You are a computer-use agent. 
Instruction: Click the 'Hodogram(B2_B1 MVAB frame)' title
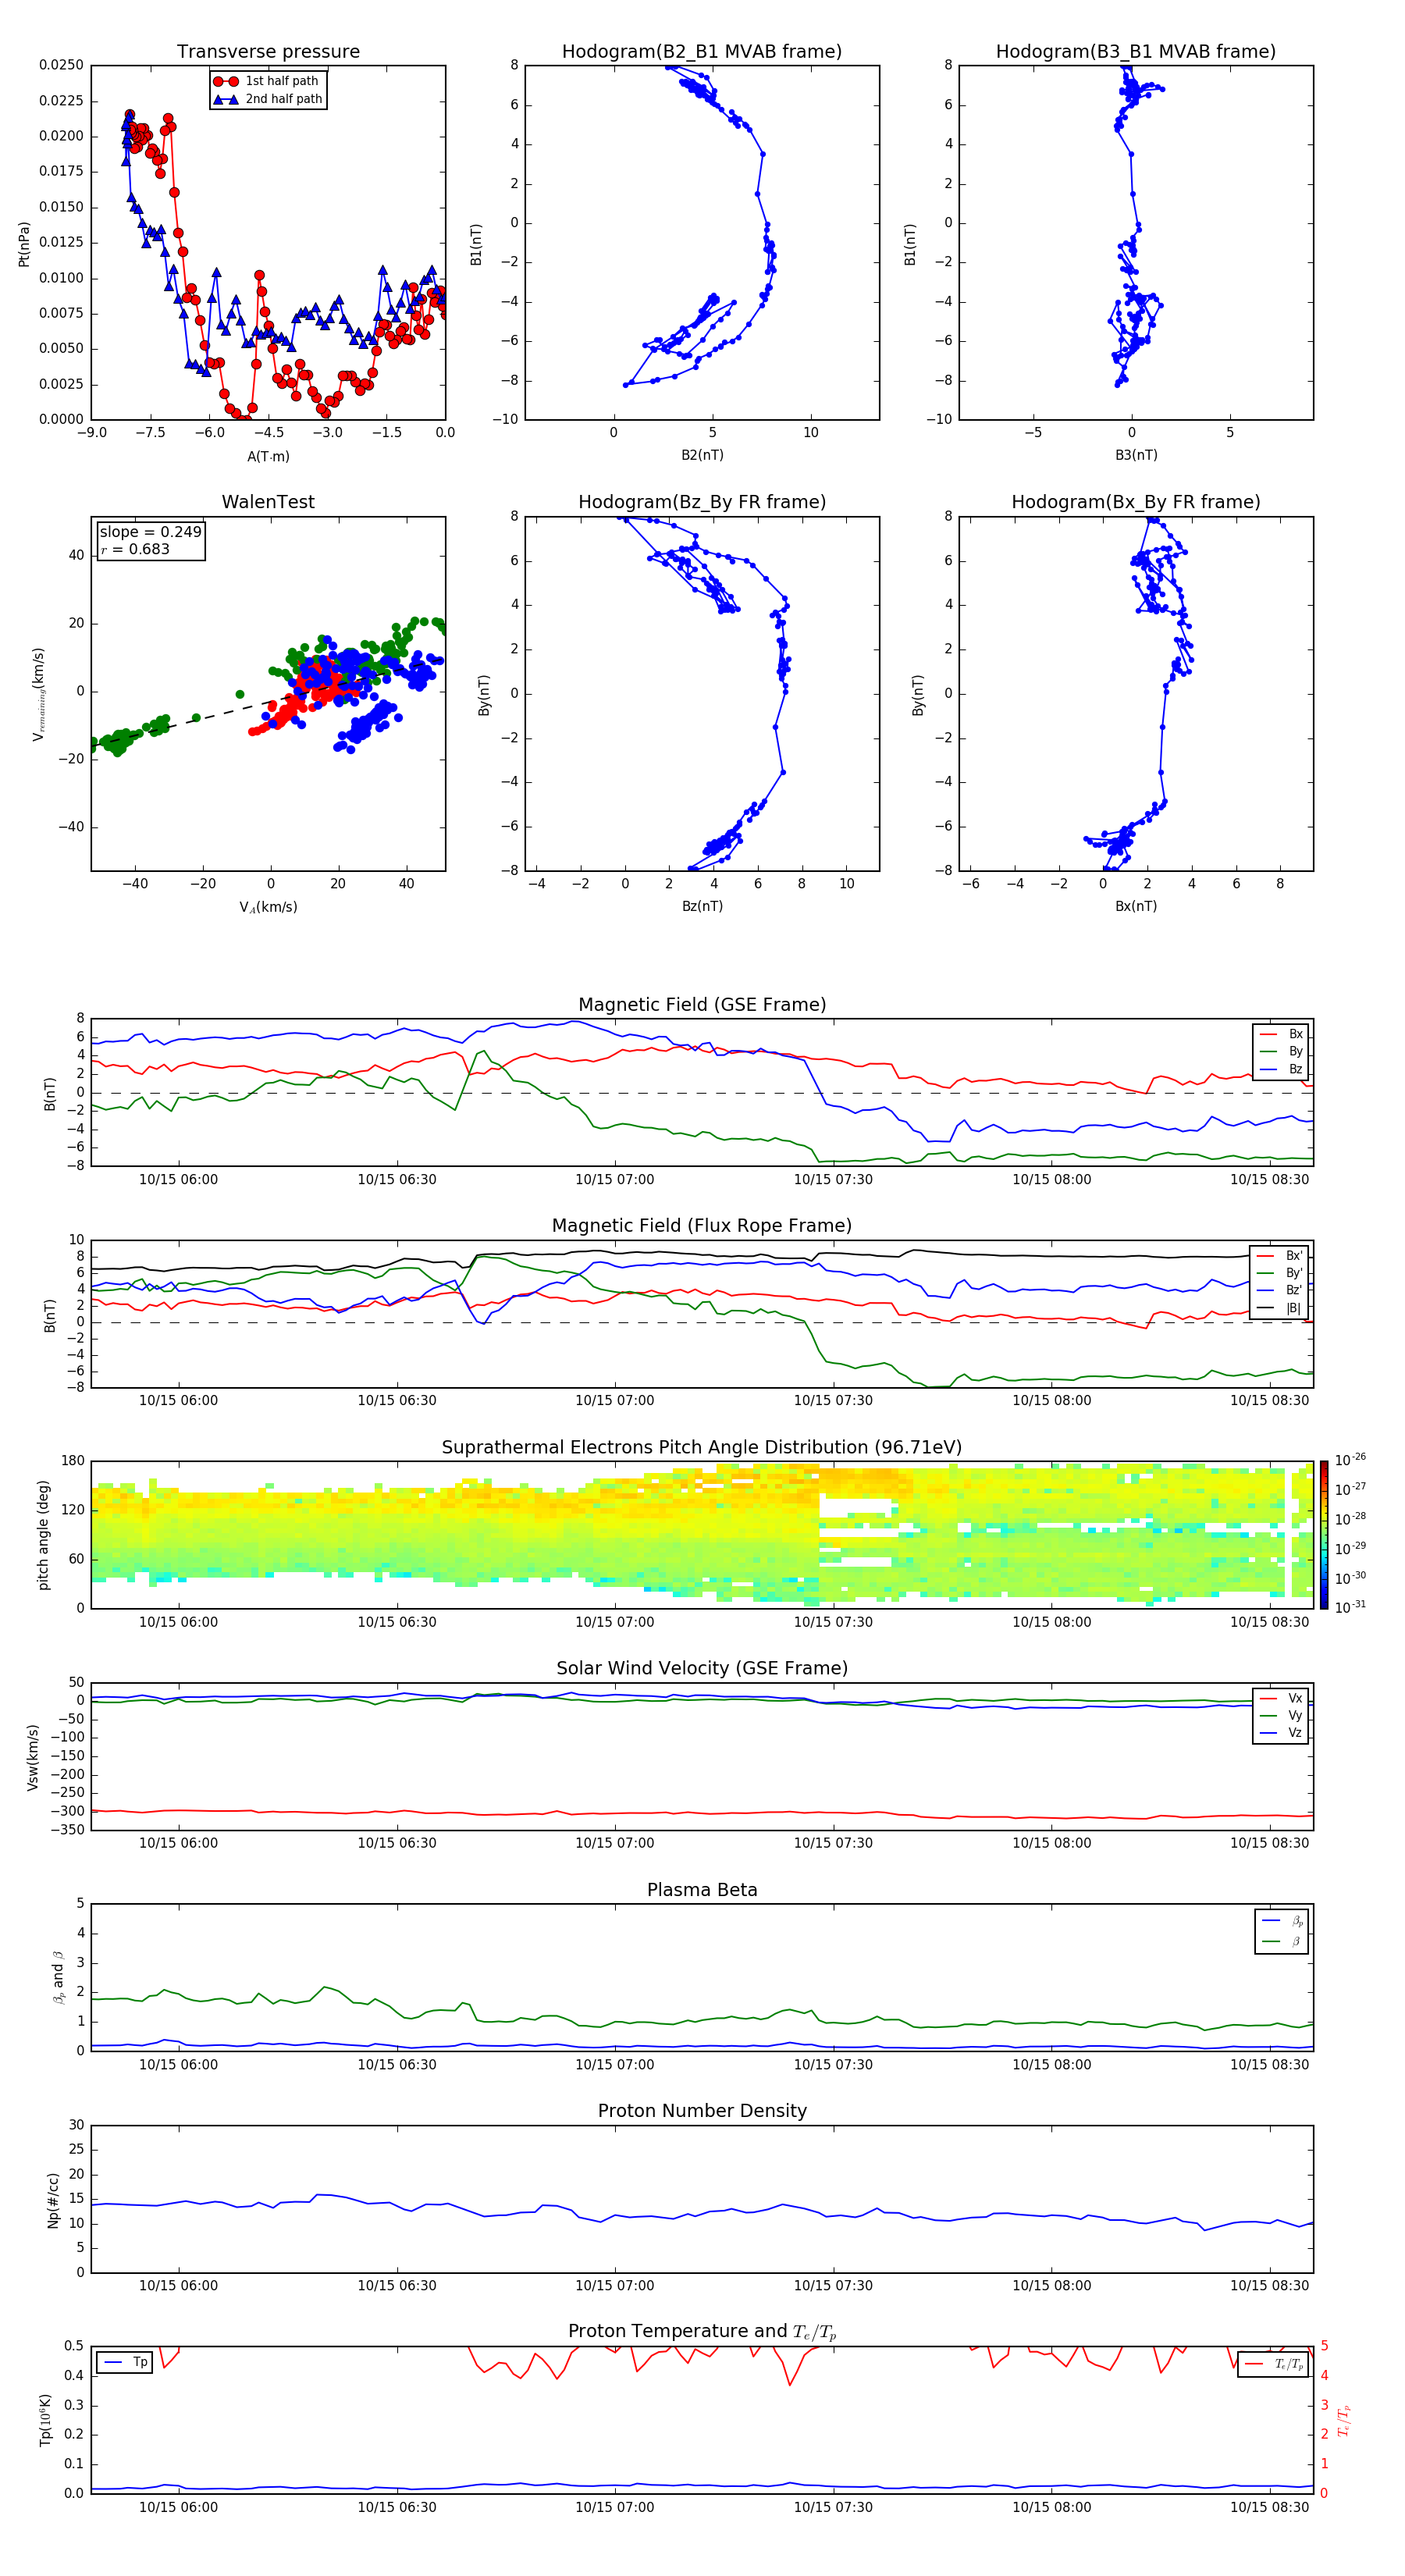coord(702,51)
